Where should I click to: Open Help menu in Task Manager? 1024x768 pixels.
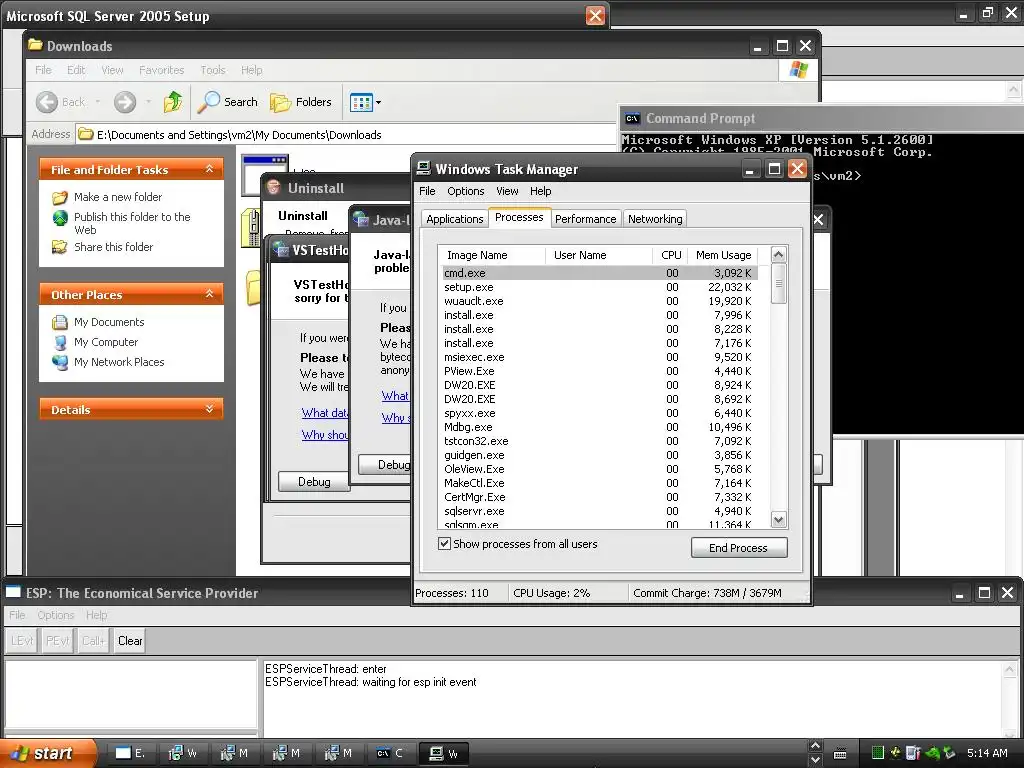pos(540,191)
